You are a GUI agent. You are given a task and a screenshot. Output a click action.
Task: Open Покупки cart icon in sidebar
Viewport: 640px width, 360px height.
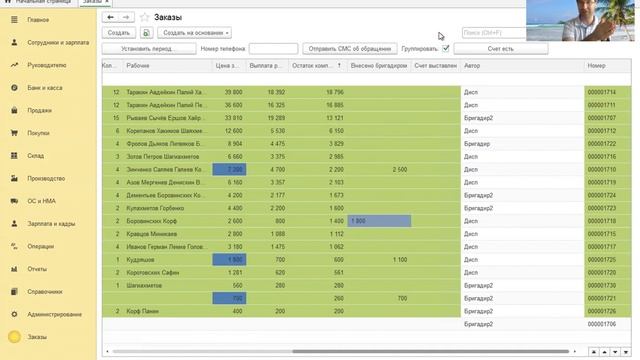14,133
